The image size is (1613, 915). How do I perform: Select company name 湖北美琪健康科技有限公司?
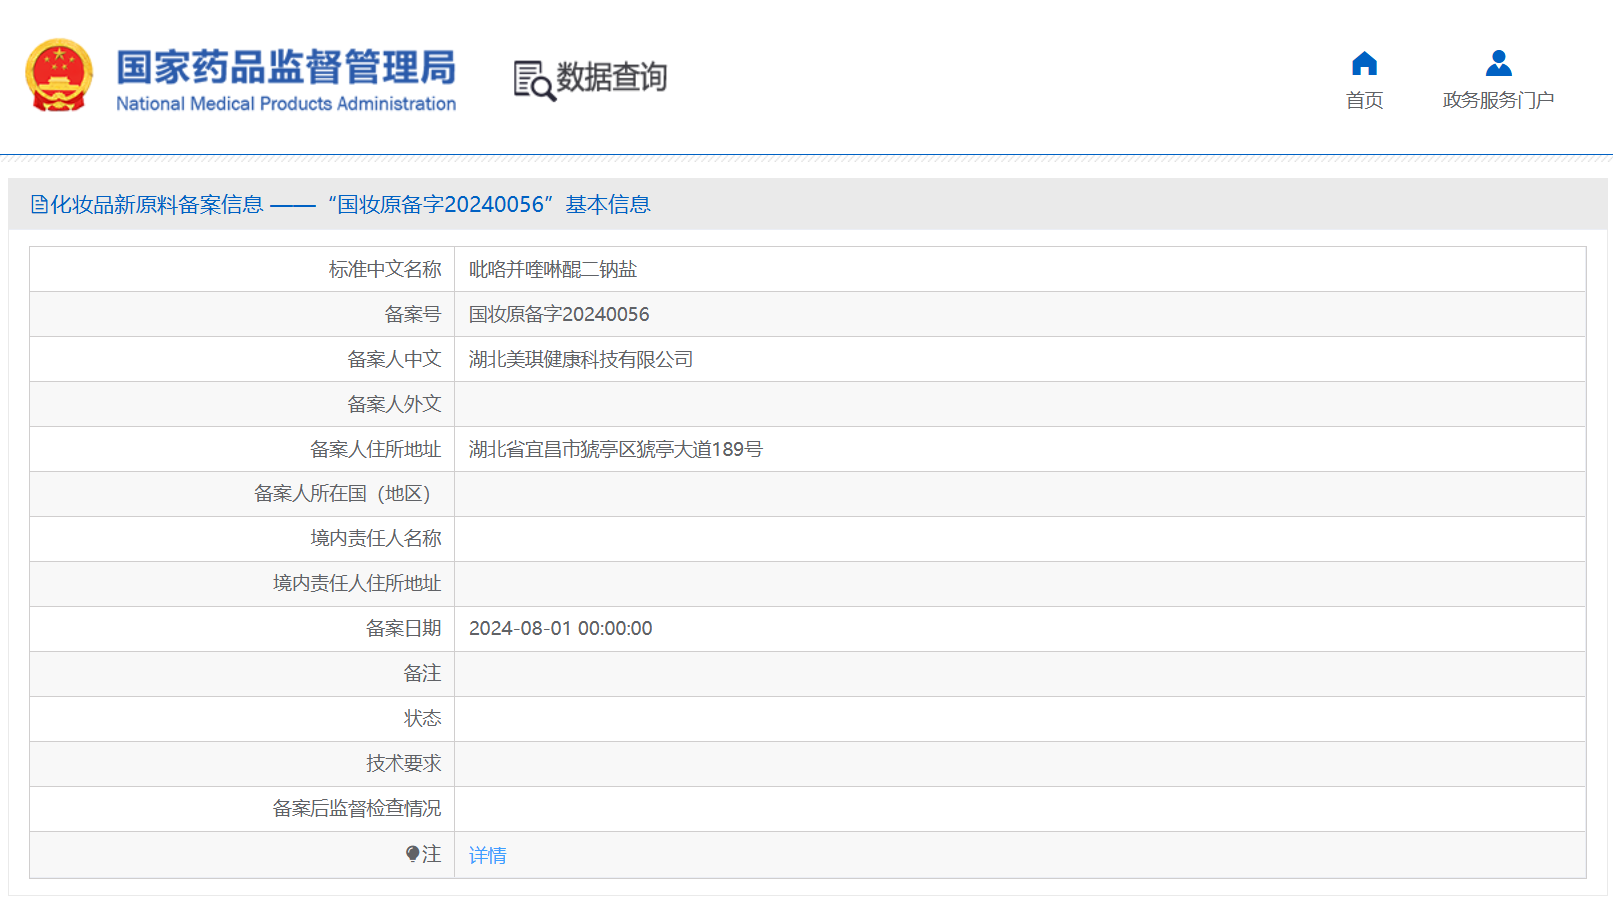point(580,359)
